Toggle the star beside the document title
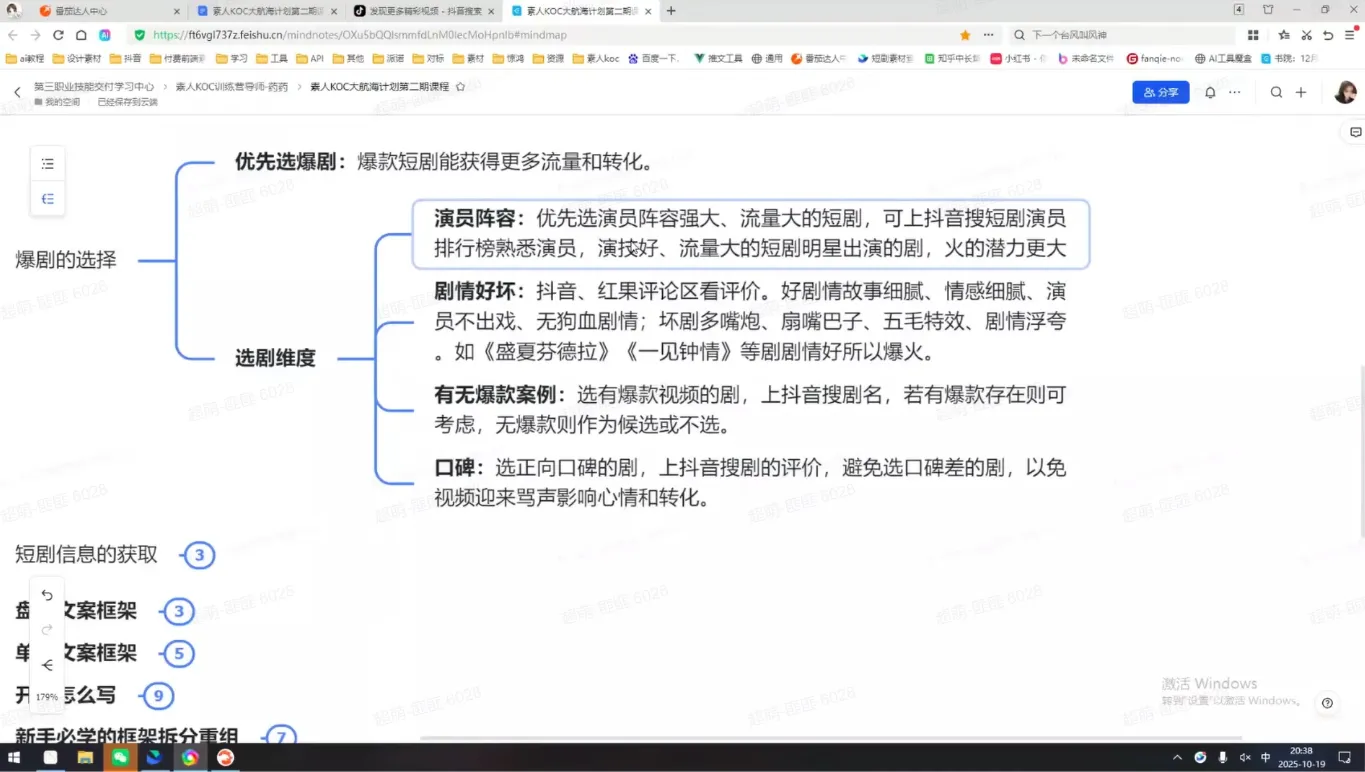This screenshot has width=1365, height=772. tap(460, 88)
